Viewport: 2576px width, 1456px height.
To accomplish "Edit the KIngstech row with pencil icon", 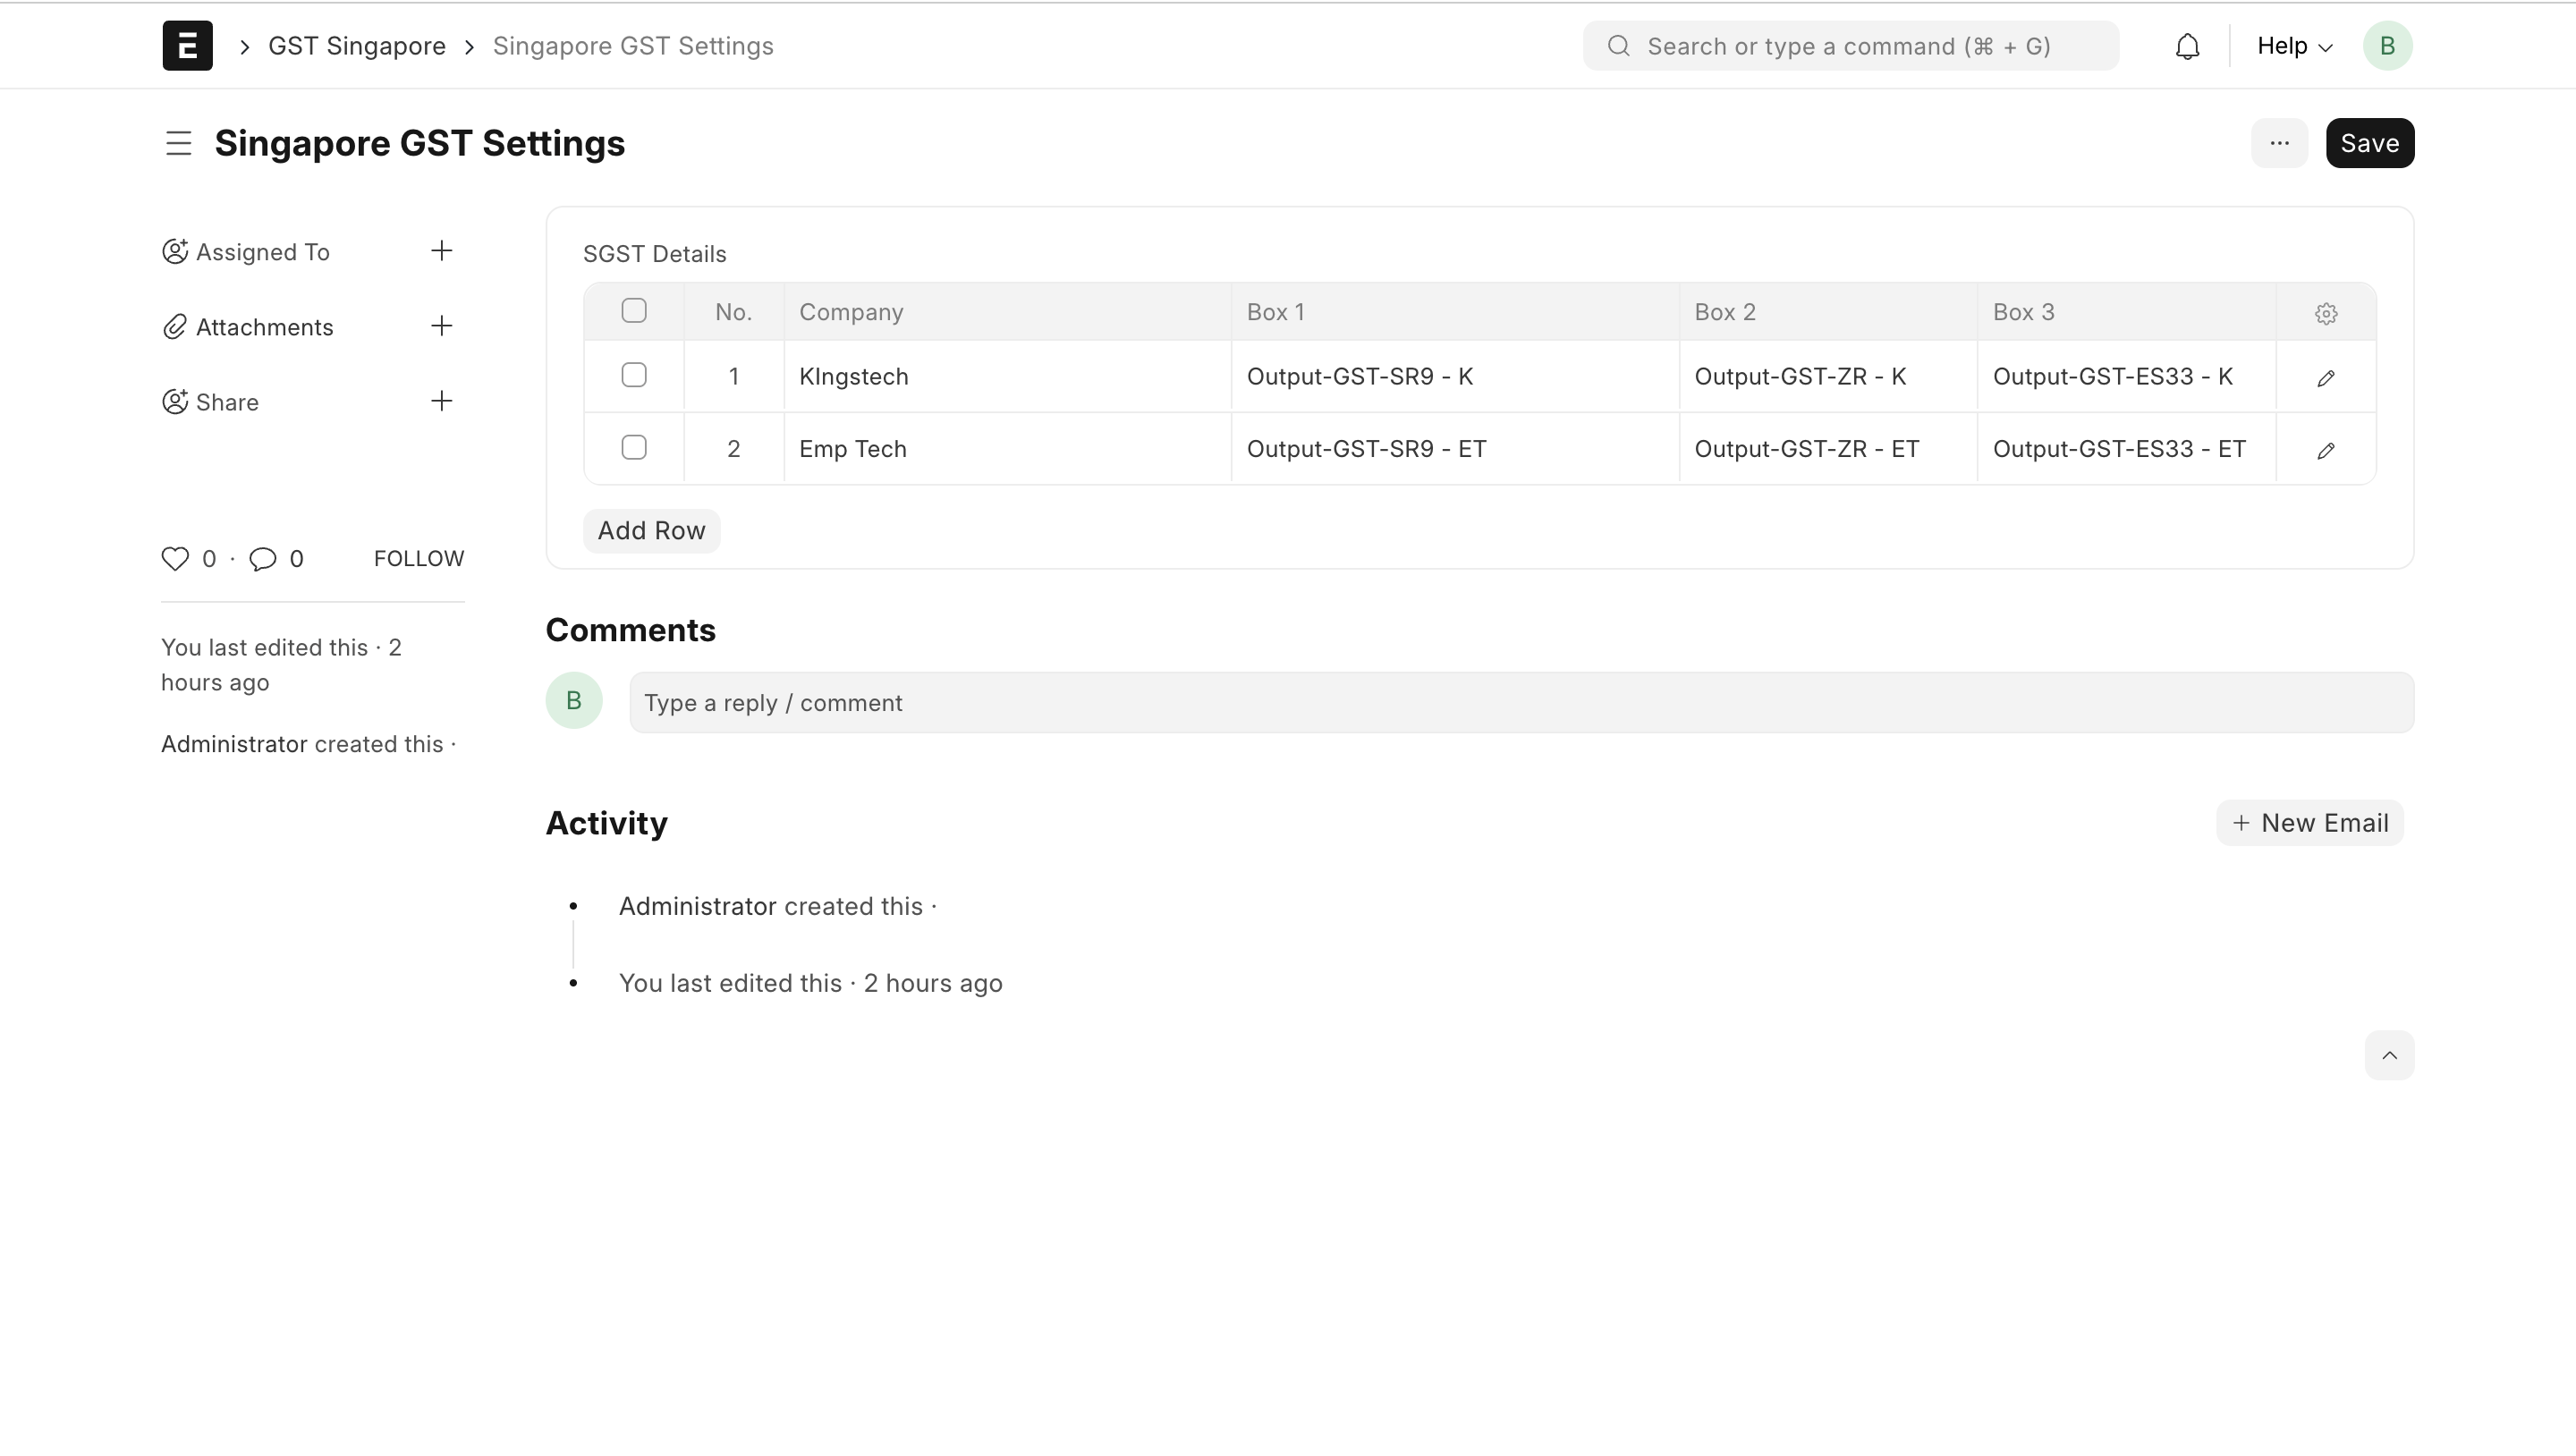I will click(x=2325, y=378).
